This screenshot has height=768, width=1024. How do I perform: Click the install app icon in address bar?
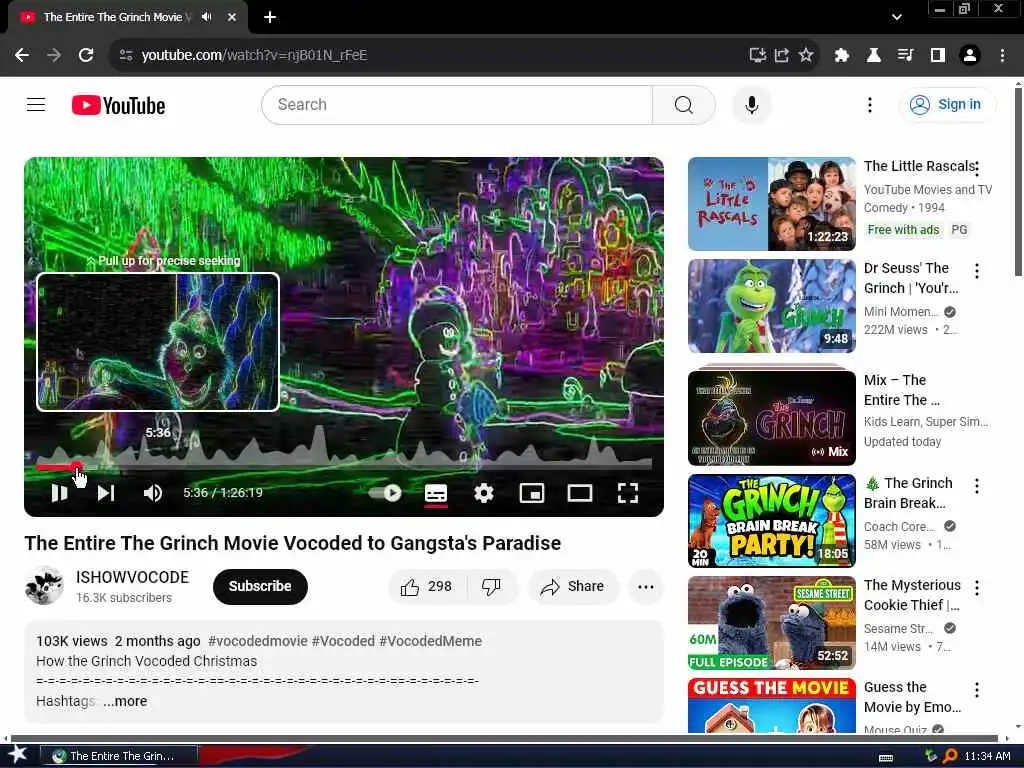757,55
